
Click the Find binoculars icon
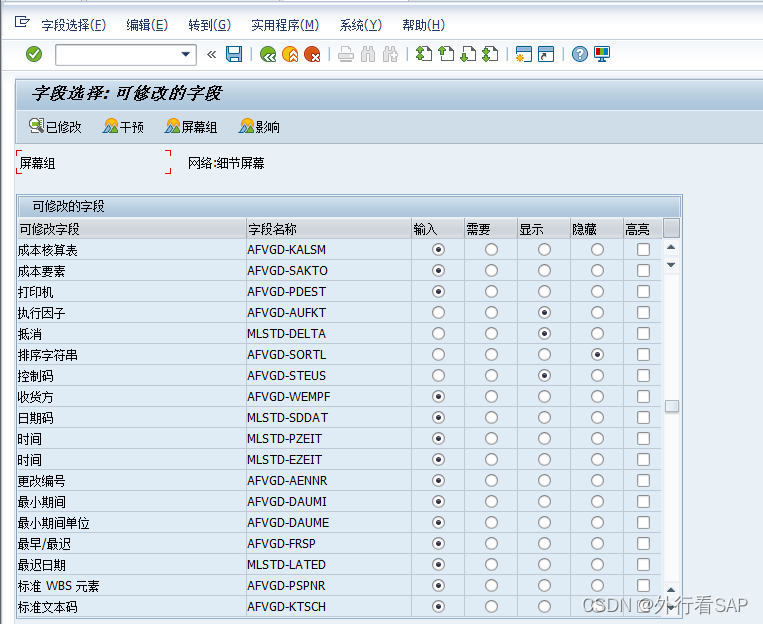point(368,54)
